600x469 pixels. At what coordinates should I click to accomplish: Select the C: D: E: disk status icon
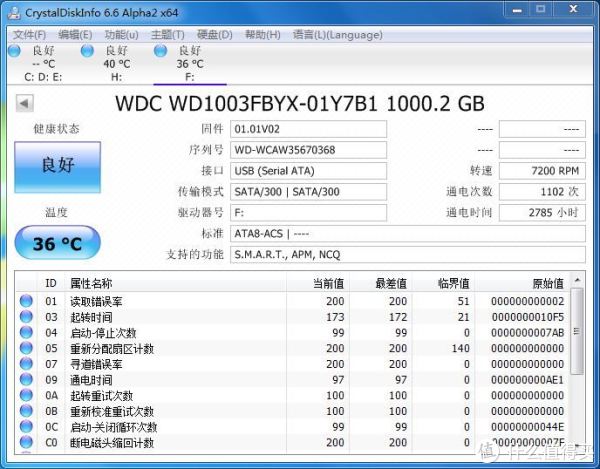(15, 50)
